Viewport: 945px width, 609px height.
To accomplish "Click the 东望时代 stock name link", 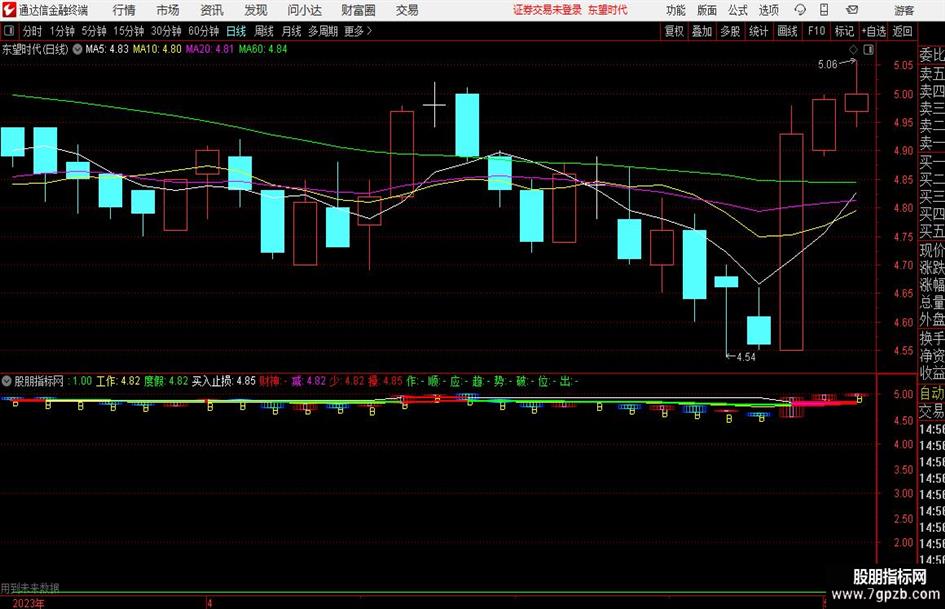I will (608, 10).
